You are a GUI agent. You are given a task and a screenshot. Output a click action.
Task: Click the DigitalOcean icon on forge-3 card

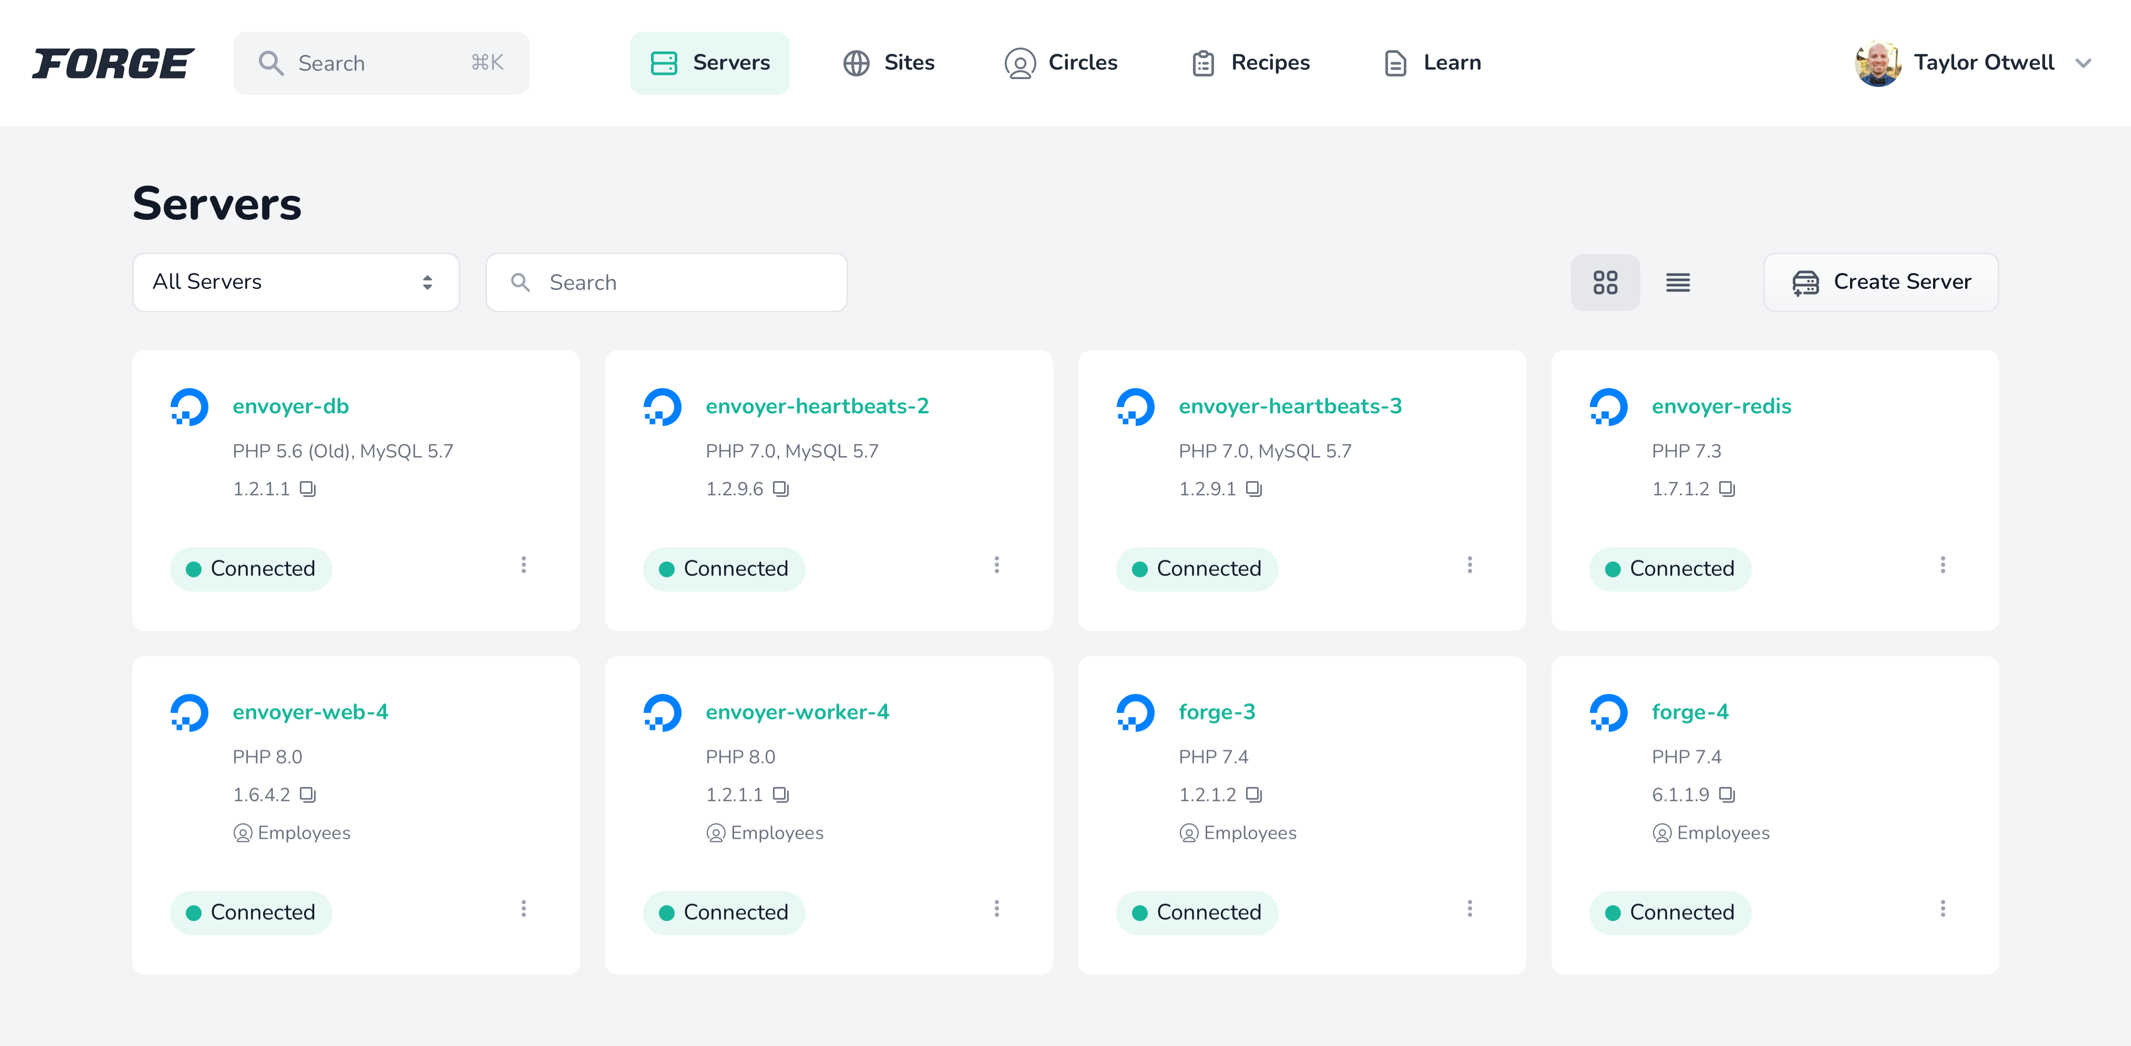tap(1135, 713)
